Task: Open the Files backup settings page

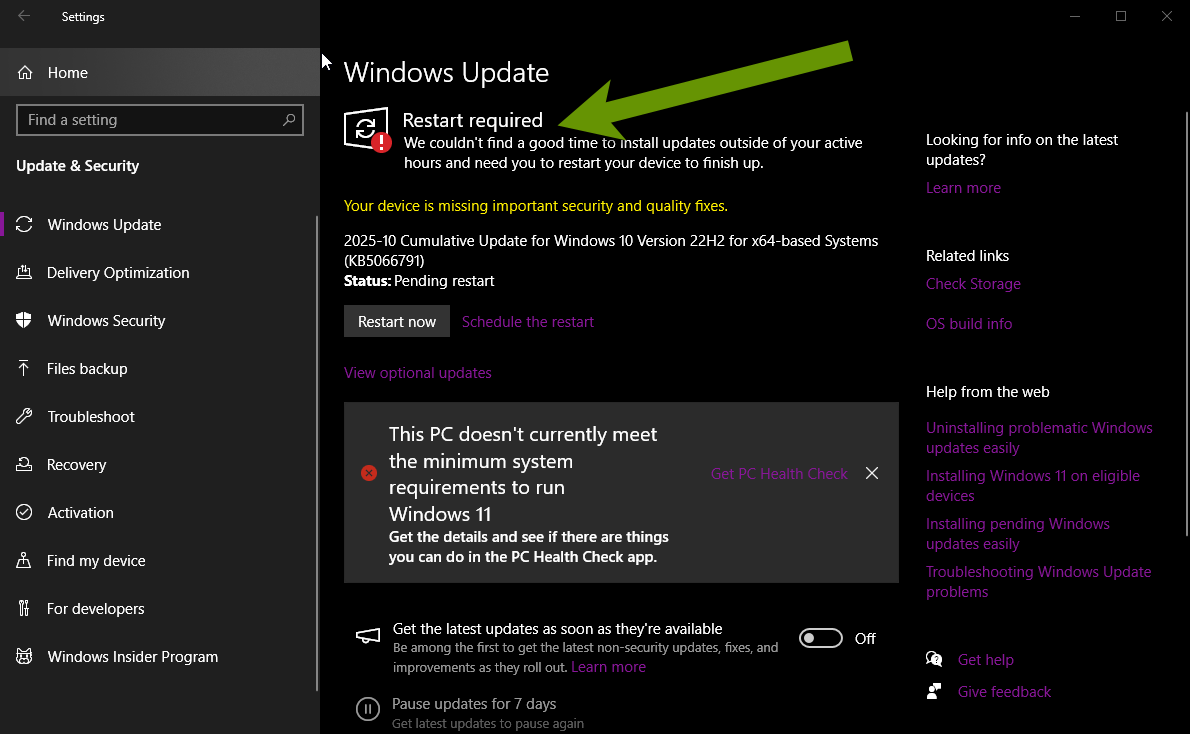Action: pos(87,369)
